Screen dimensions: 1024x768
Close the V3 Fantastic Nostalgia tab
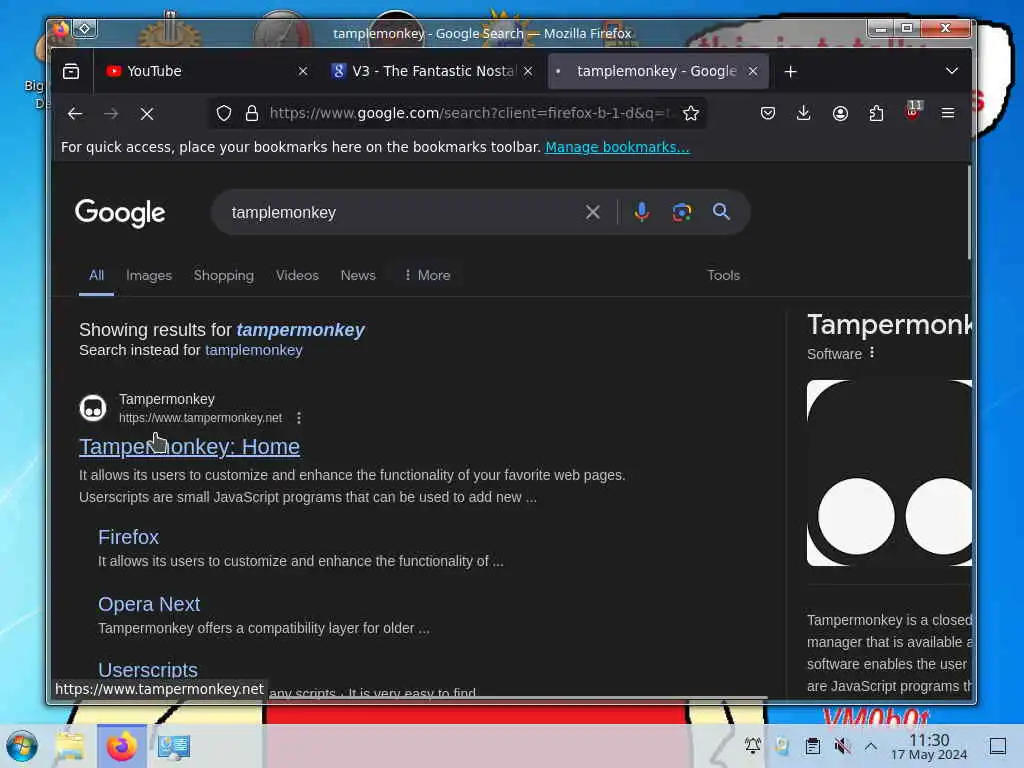[528, 71]
